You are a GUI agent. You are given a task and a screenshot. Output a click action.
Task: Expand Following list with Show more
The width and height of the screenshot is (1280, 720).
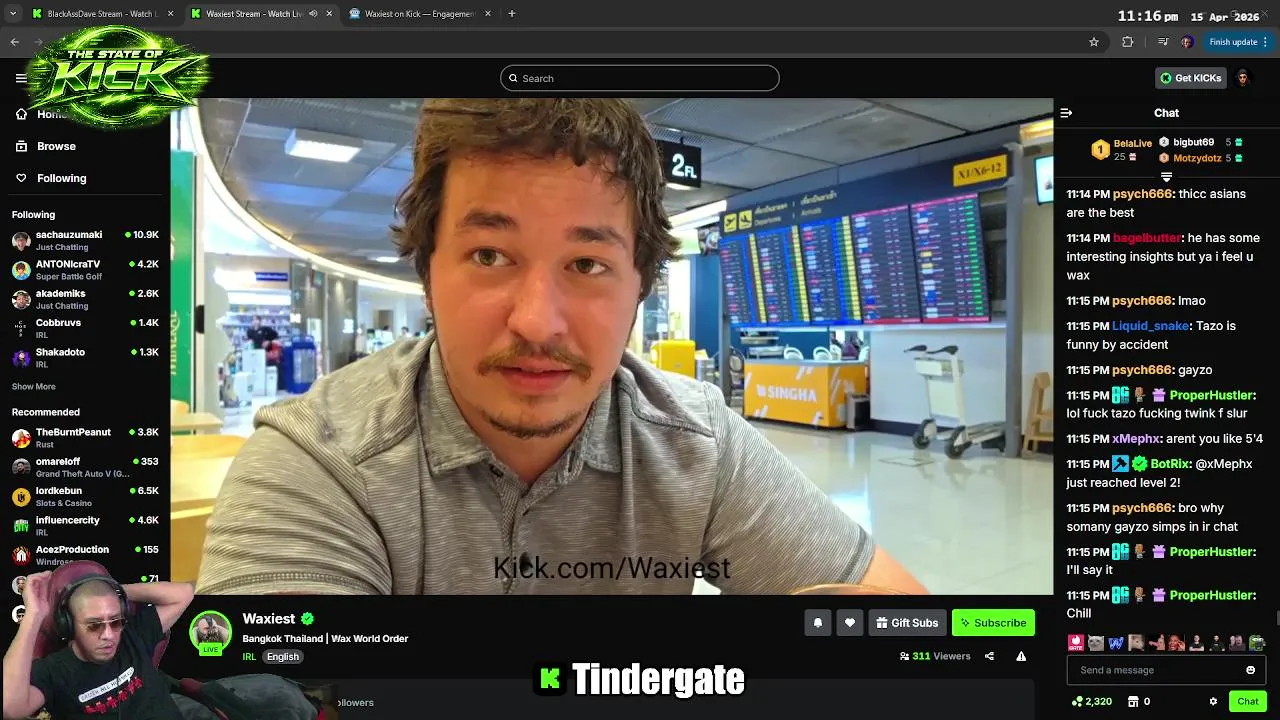tap(33, 387)
